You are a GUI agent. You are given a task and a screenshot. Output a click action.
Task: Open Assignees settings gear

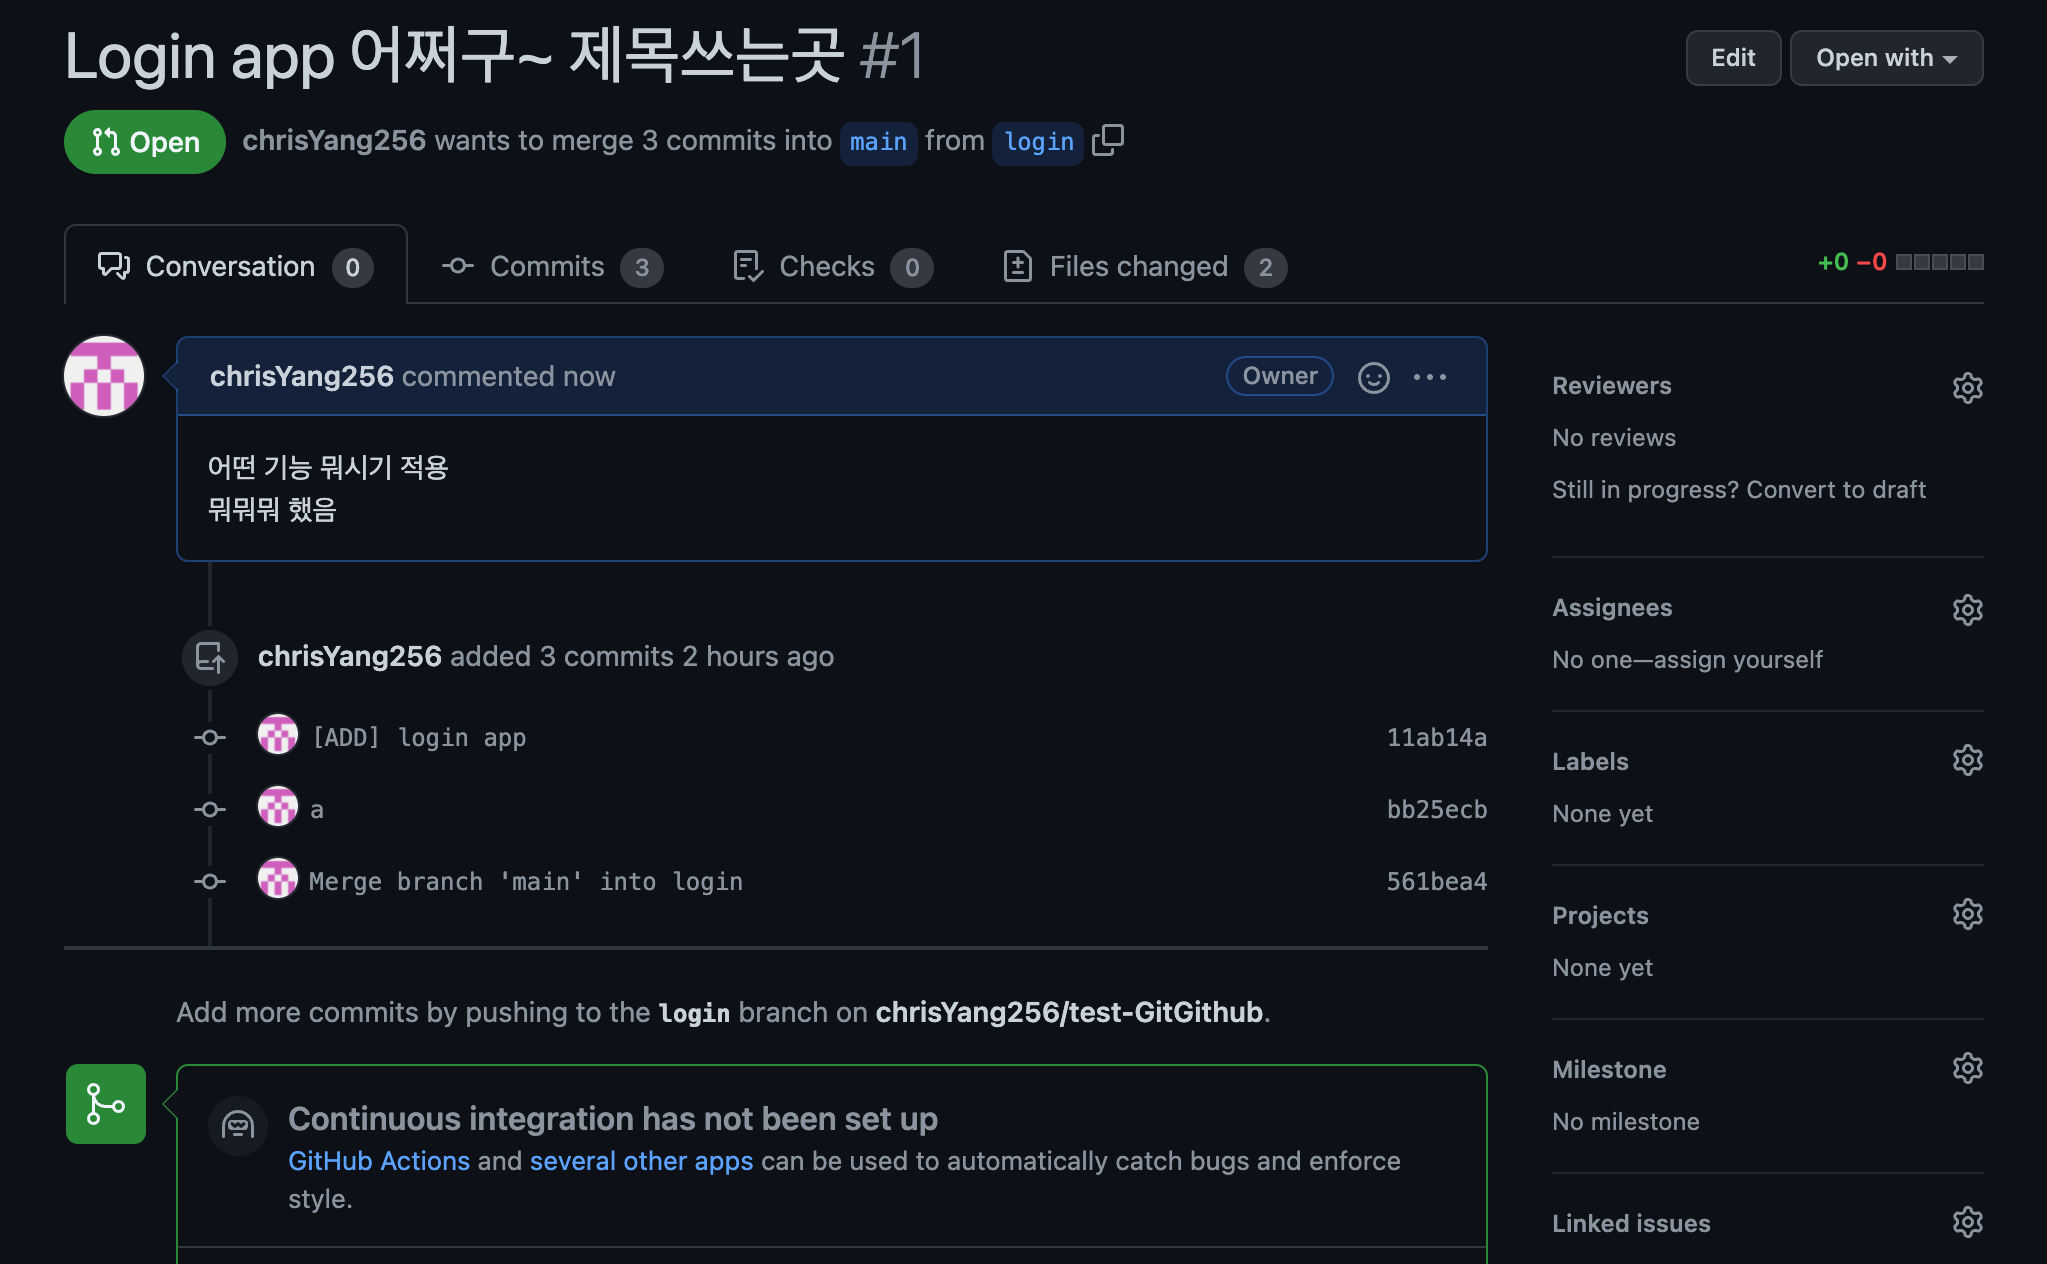[x=1967, y=610]
